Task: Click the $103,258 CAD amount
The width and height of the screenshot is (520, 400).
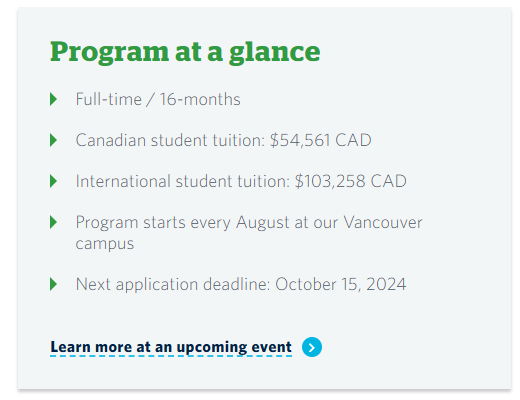Action: tap(351, 181)
